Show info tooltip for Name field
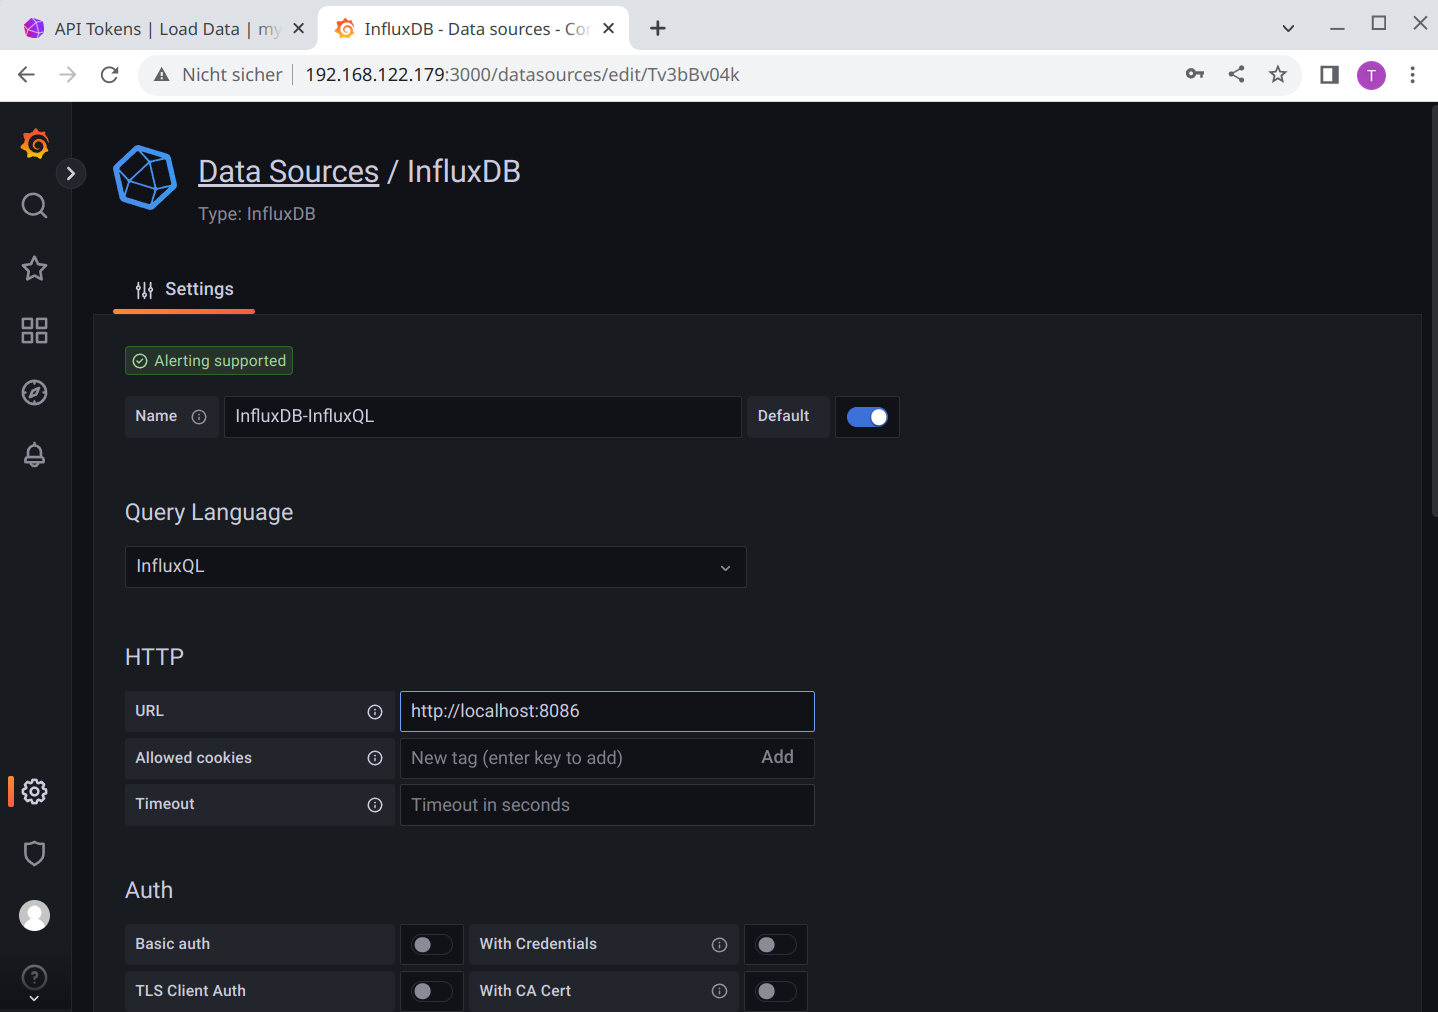1438x1012 pixels. pyautogui.click(x=199, y=417)
